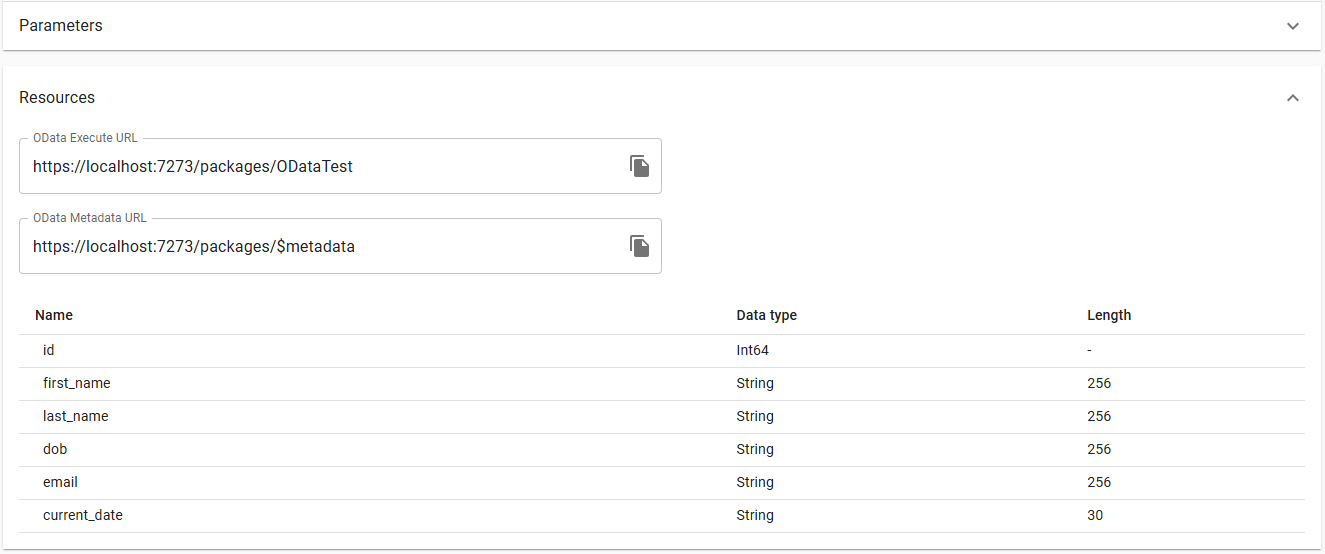The width and height of the screenshot is (1325, 554).
Task: Collapse the Resources panel chevron
Action: (1293, 98)
